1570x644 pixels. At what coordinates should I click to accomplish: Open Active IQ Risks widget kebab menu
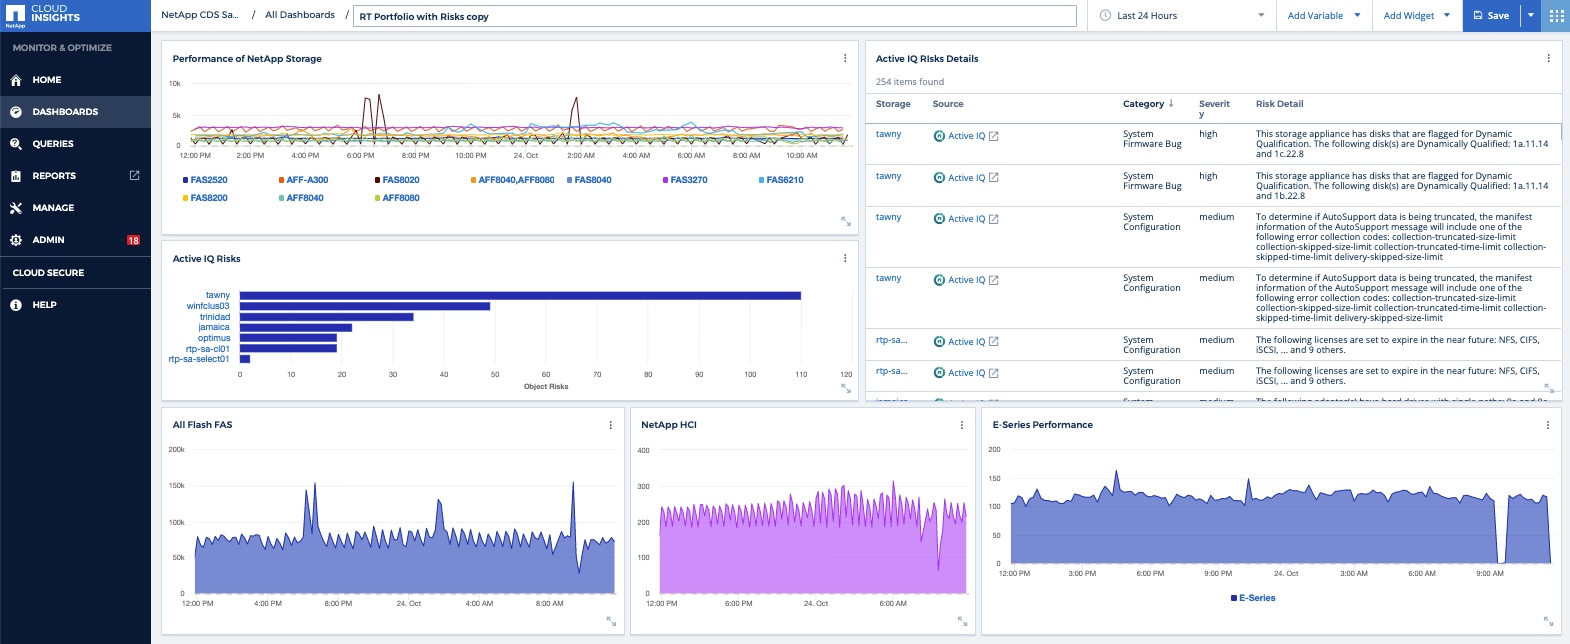pyautogui.click(x=845, y=258)
